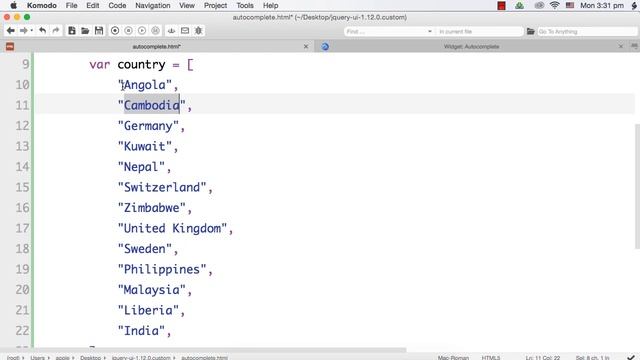640x360 pixels.
Task: Click the "Philippines" string on line 19
Action: 162,269
